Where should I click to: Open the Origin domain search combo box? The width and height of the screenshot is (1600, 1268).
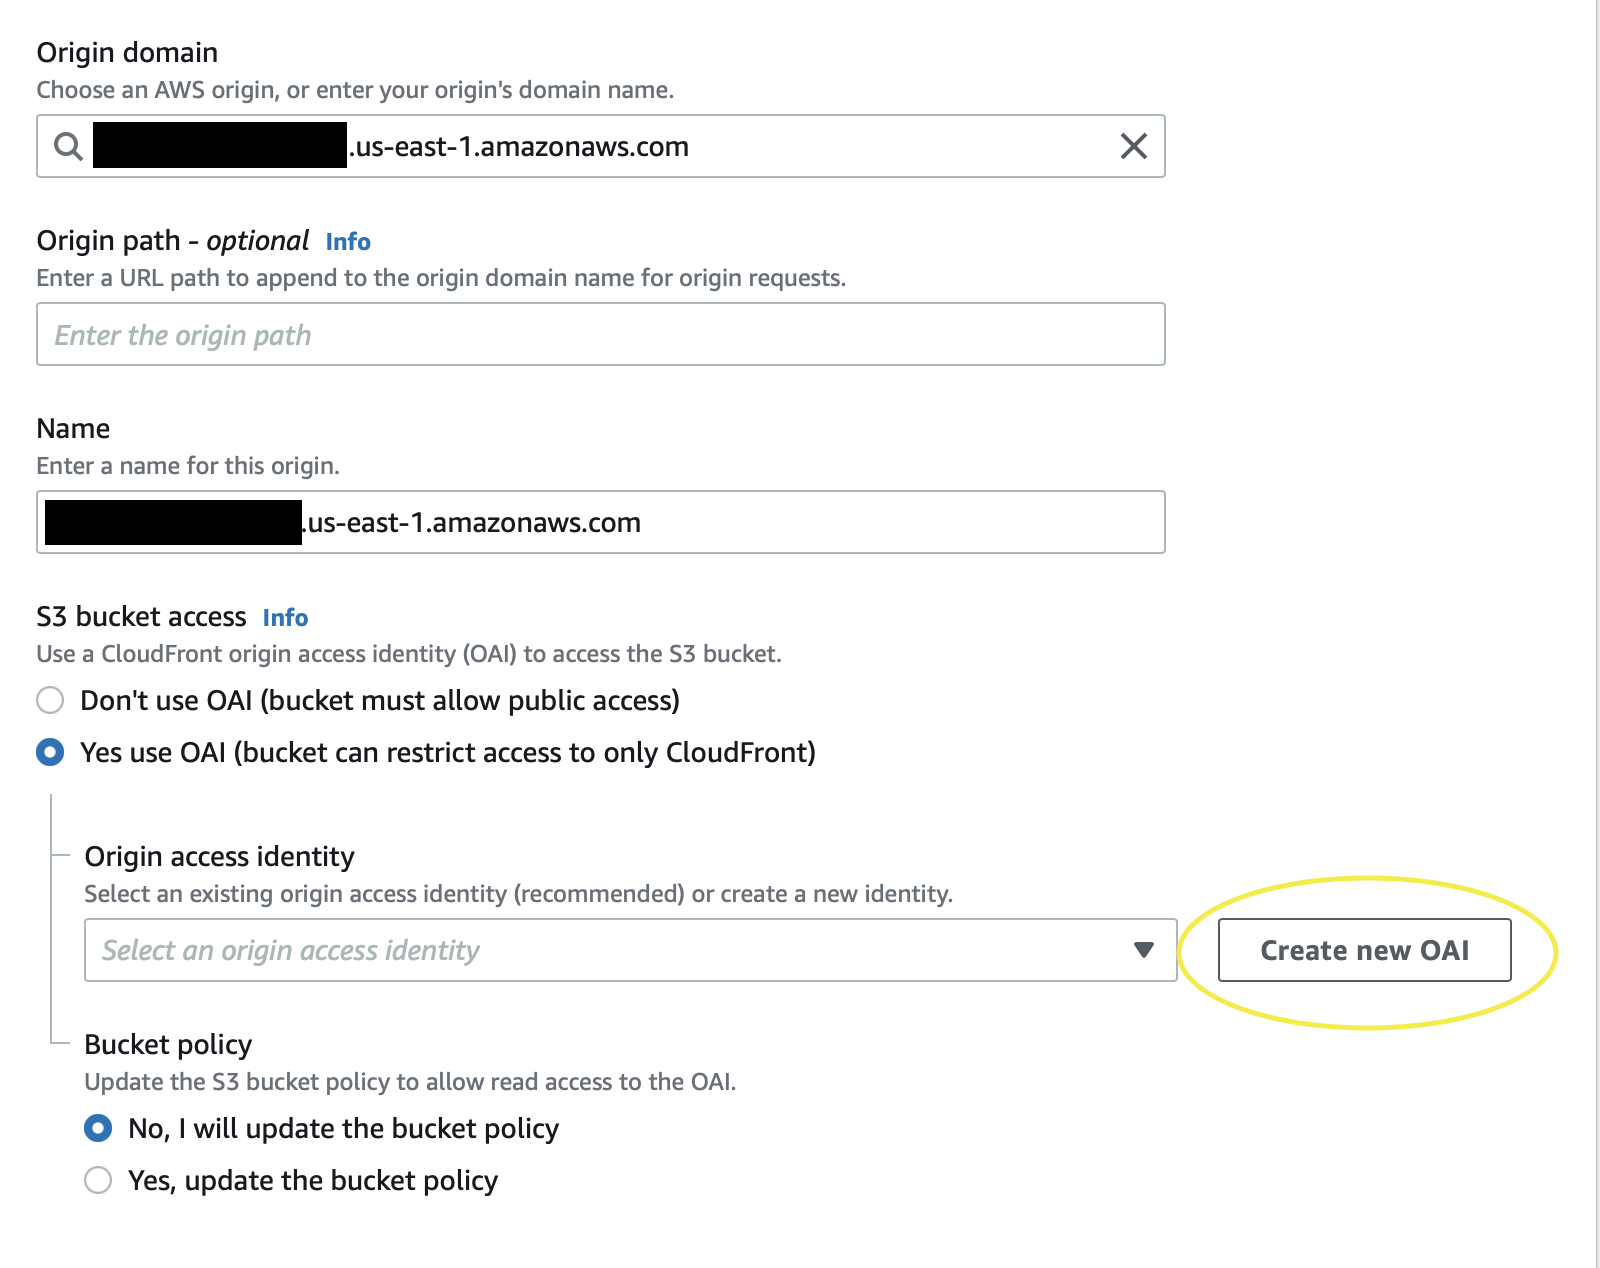(601, 146)
